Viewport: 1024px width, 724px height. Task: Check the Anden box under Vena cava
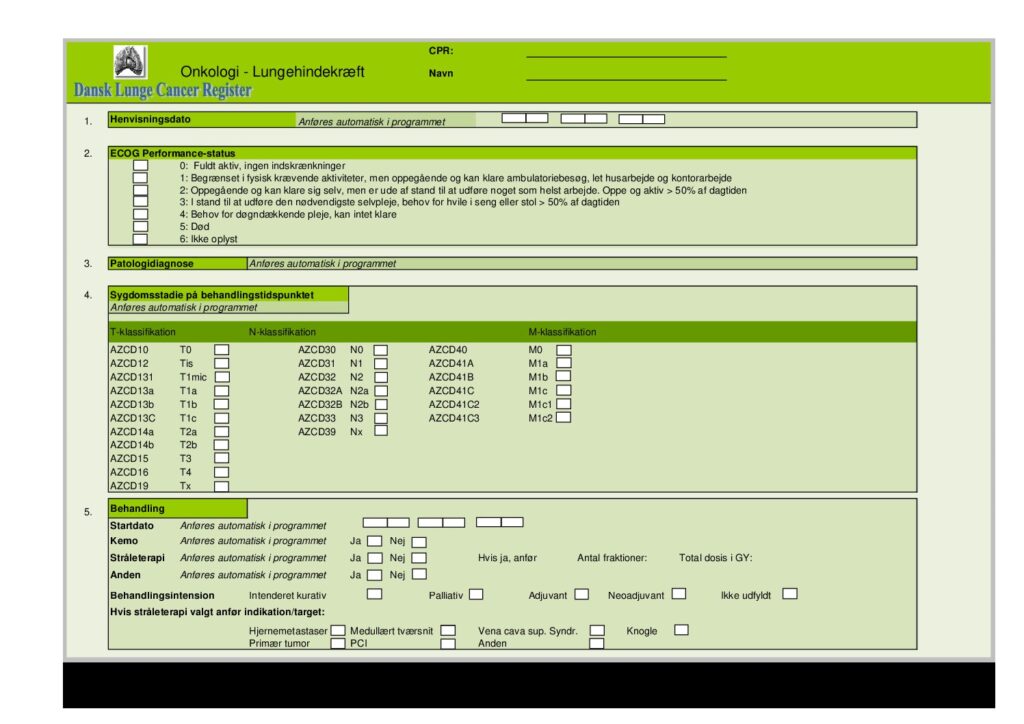coord(596,644)
